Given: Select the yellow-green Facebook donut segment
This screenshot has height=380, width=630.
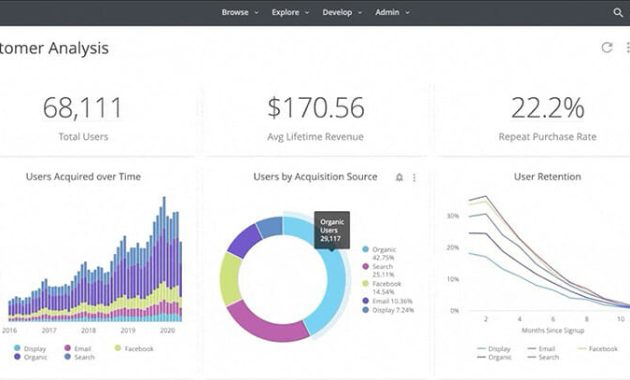Looking at the screenshot, I should (x=229, y=279).
